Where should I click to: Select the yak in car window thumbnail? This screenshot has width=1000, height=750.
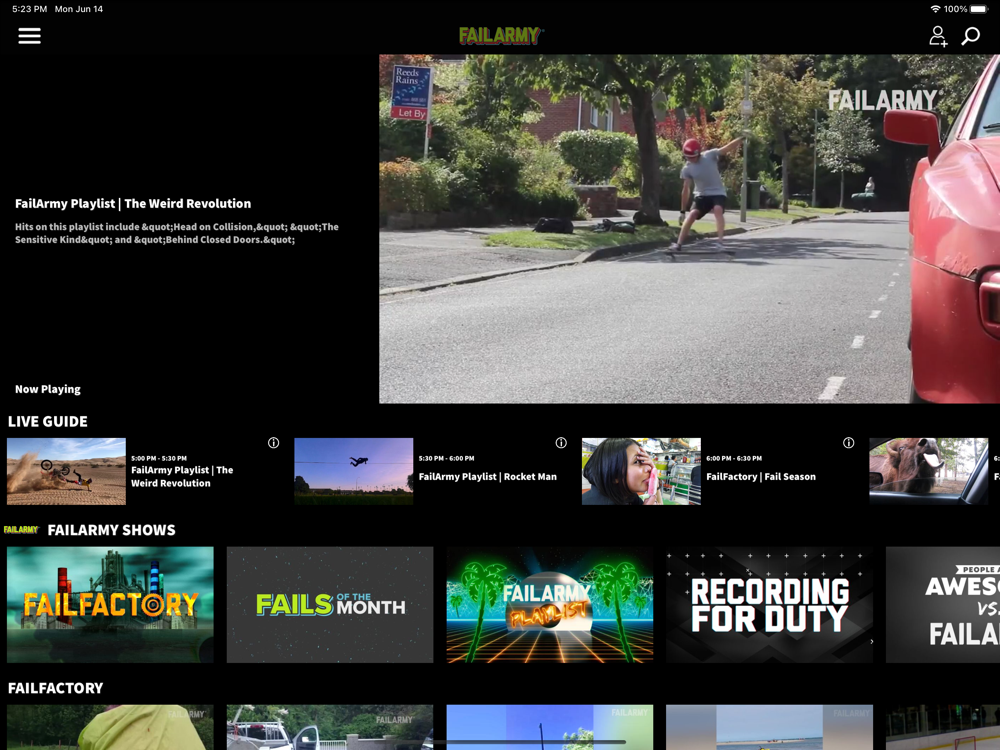pos(929,471)
